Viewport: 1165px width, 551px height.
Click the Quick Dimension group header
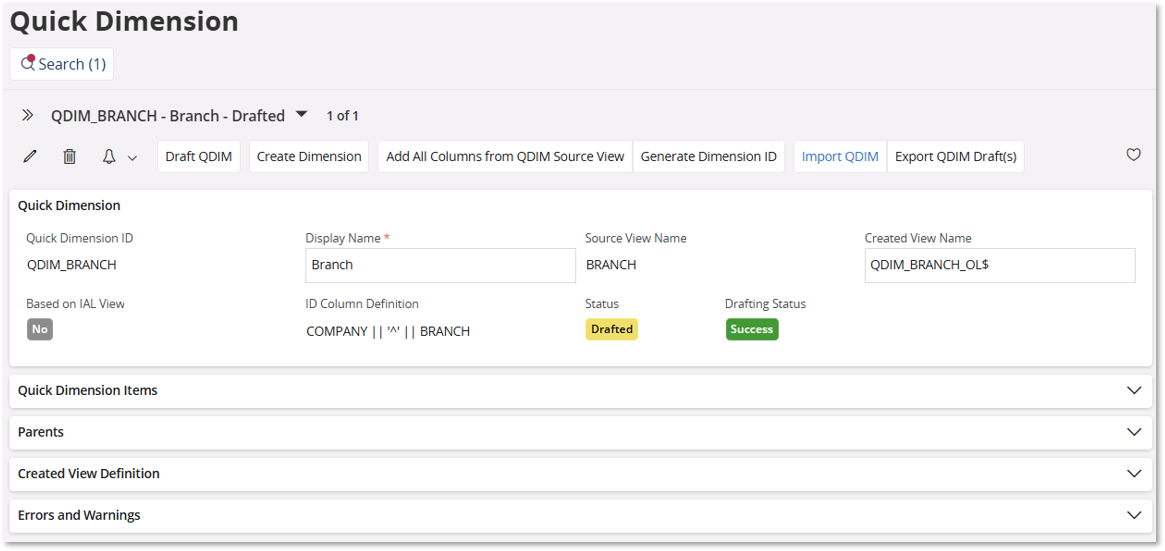point(69,206)
